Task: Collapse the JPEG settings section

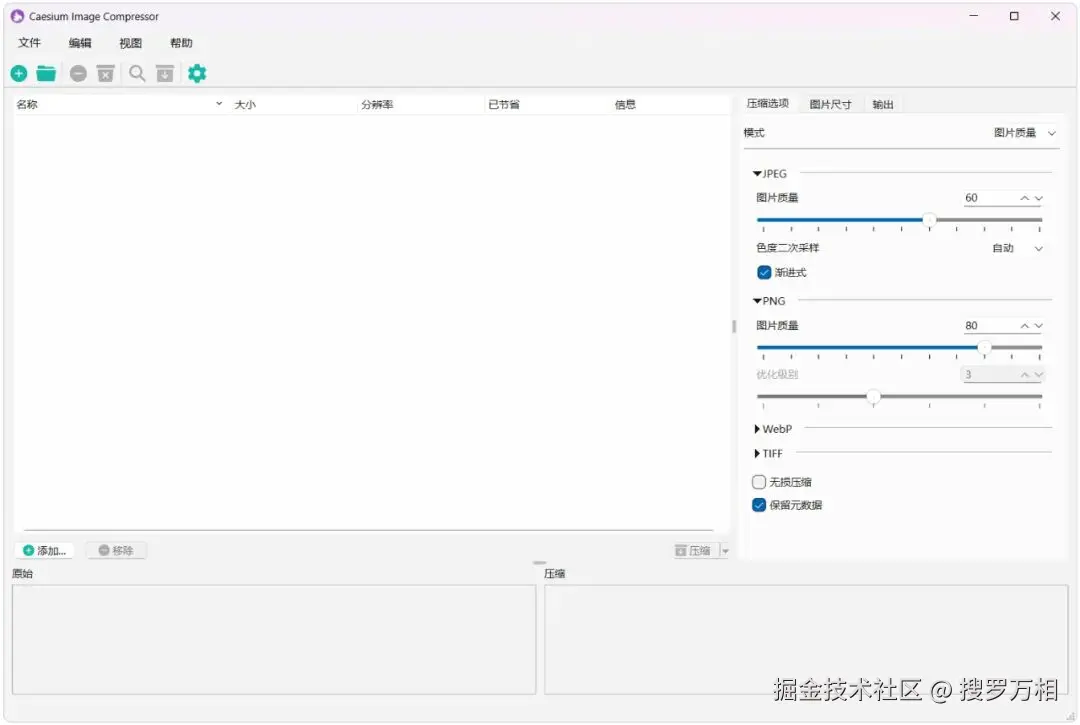Action: pyautogui.click(x=757, y=172)
